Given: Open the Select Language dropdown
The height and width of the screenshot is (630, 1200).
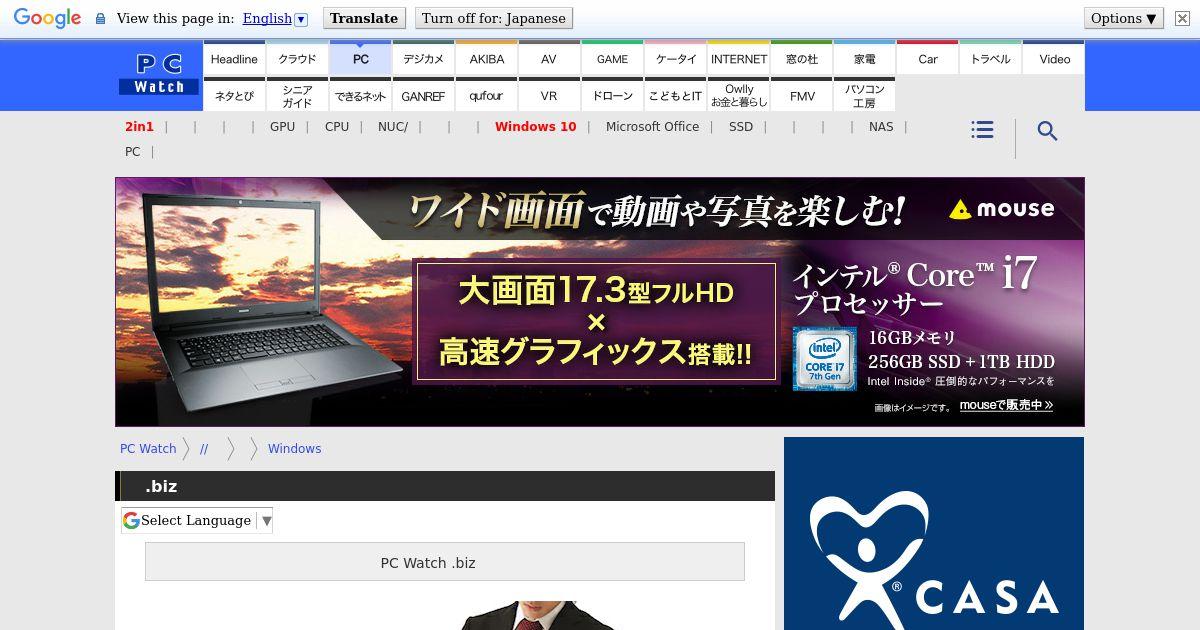Looking at the screenshot, I should 197,520.
